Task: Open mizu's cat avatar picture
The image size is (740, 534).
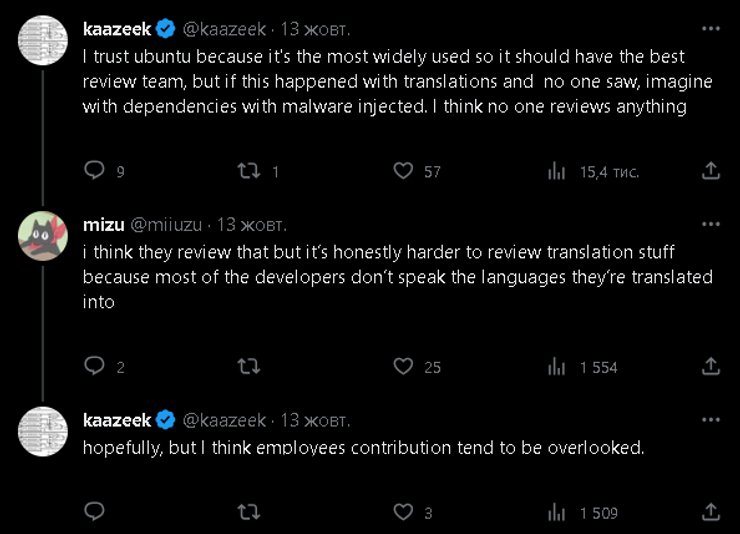Action: click(43, 238)
